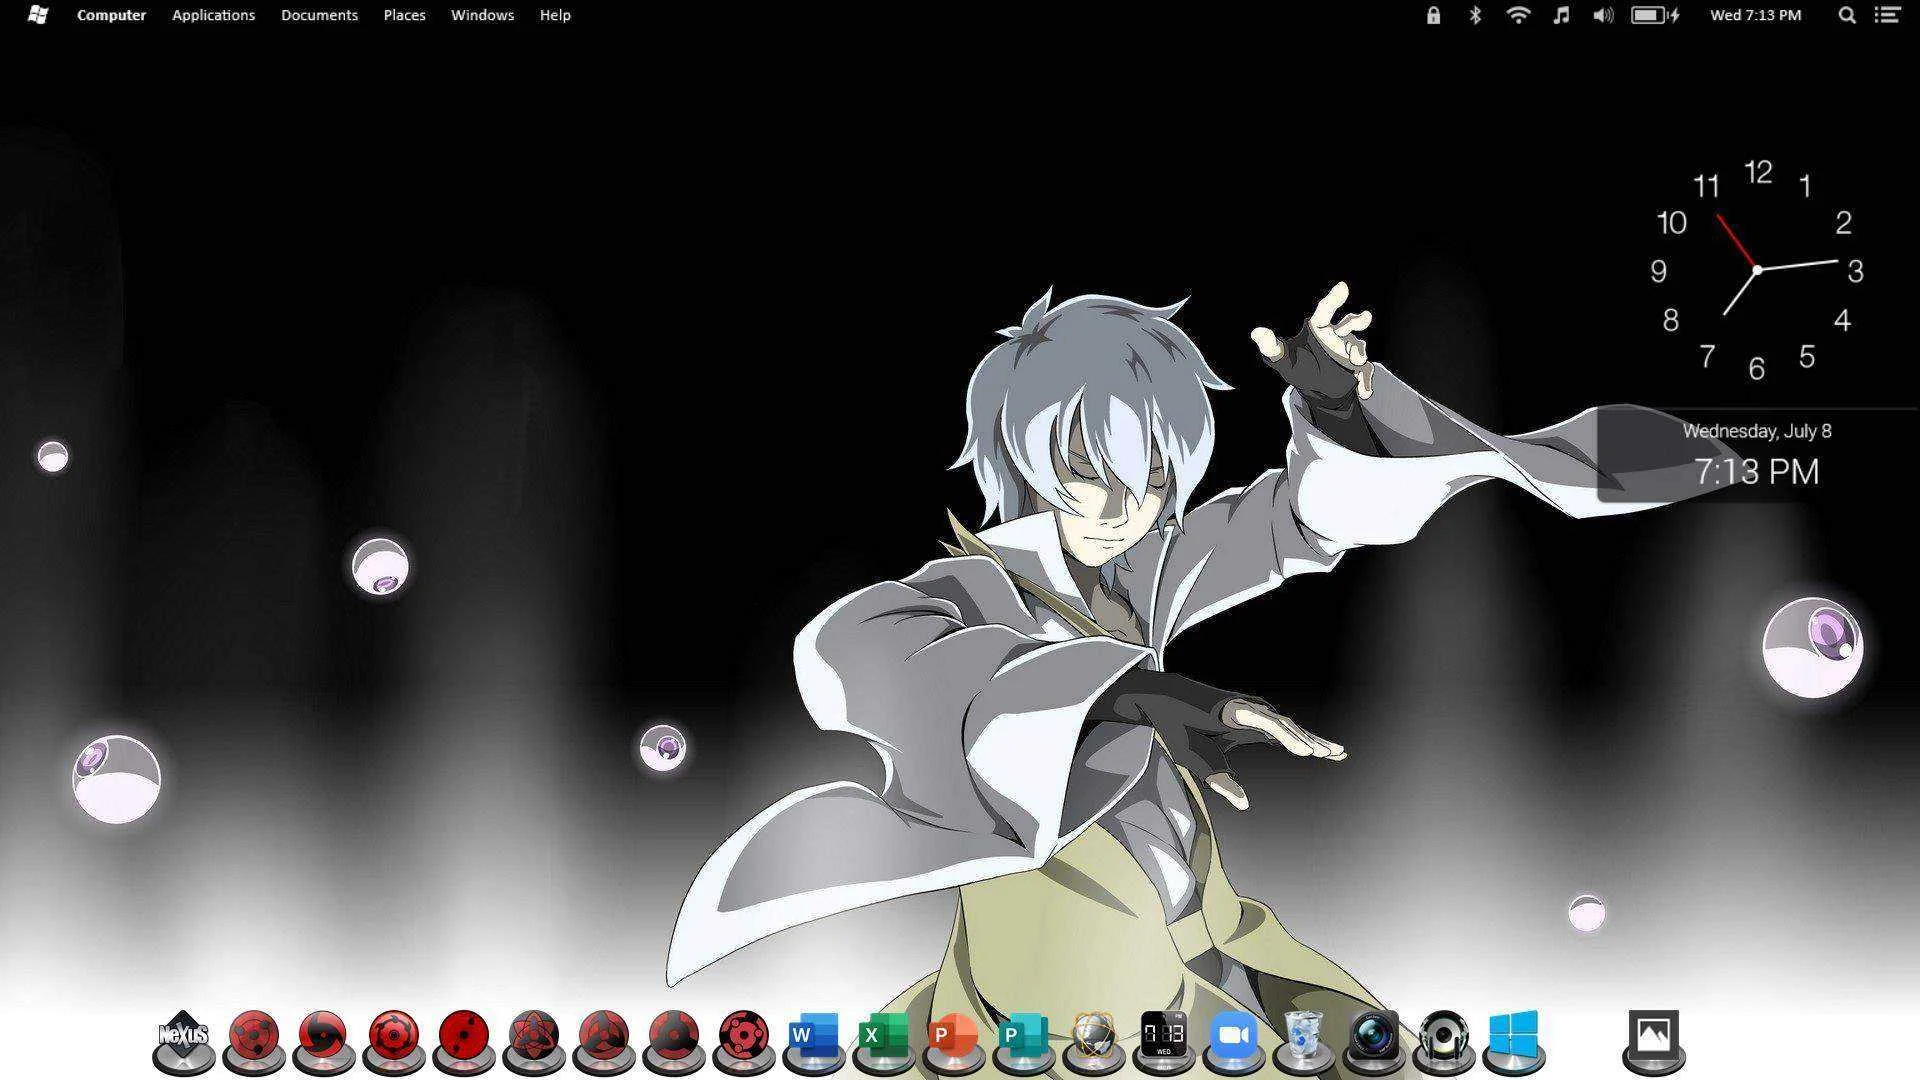Open the digital clock dock icon
The image size is (1920, 1080).
[1163, 1035]
